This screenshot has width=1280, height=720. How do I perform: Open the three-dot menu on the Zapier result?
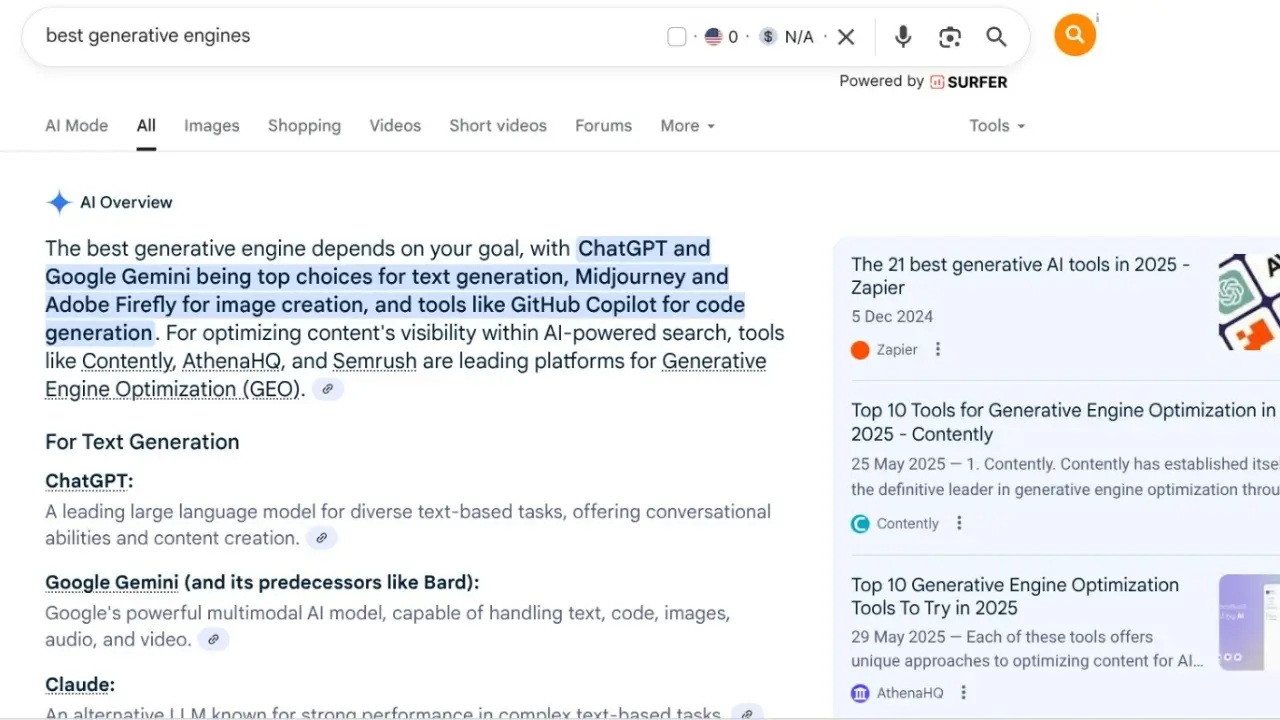pos(937,349)
